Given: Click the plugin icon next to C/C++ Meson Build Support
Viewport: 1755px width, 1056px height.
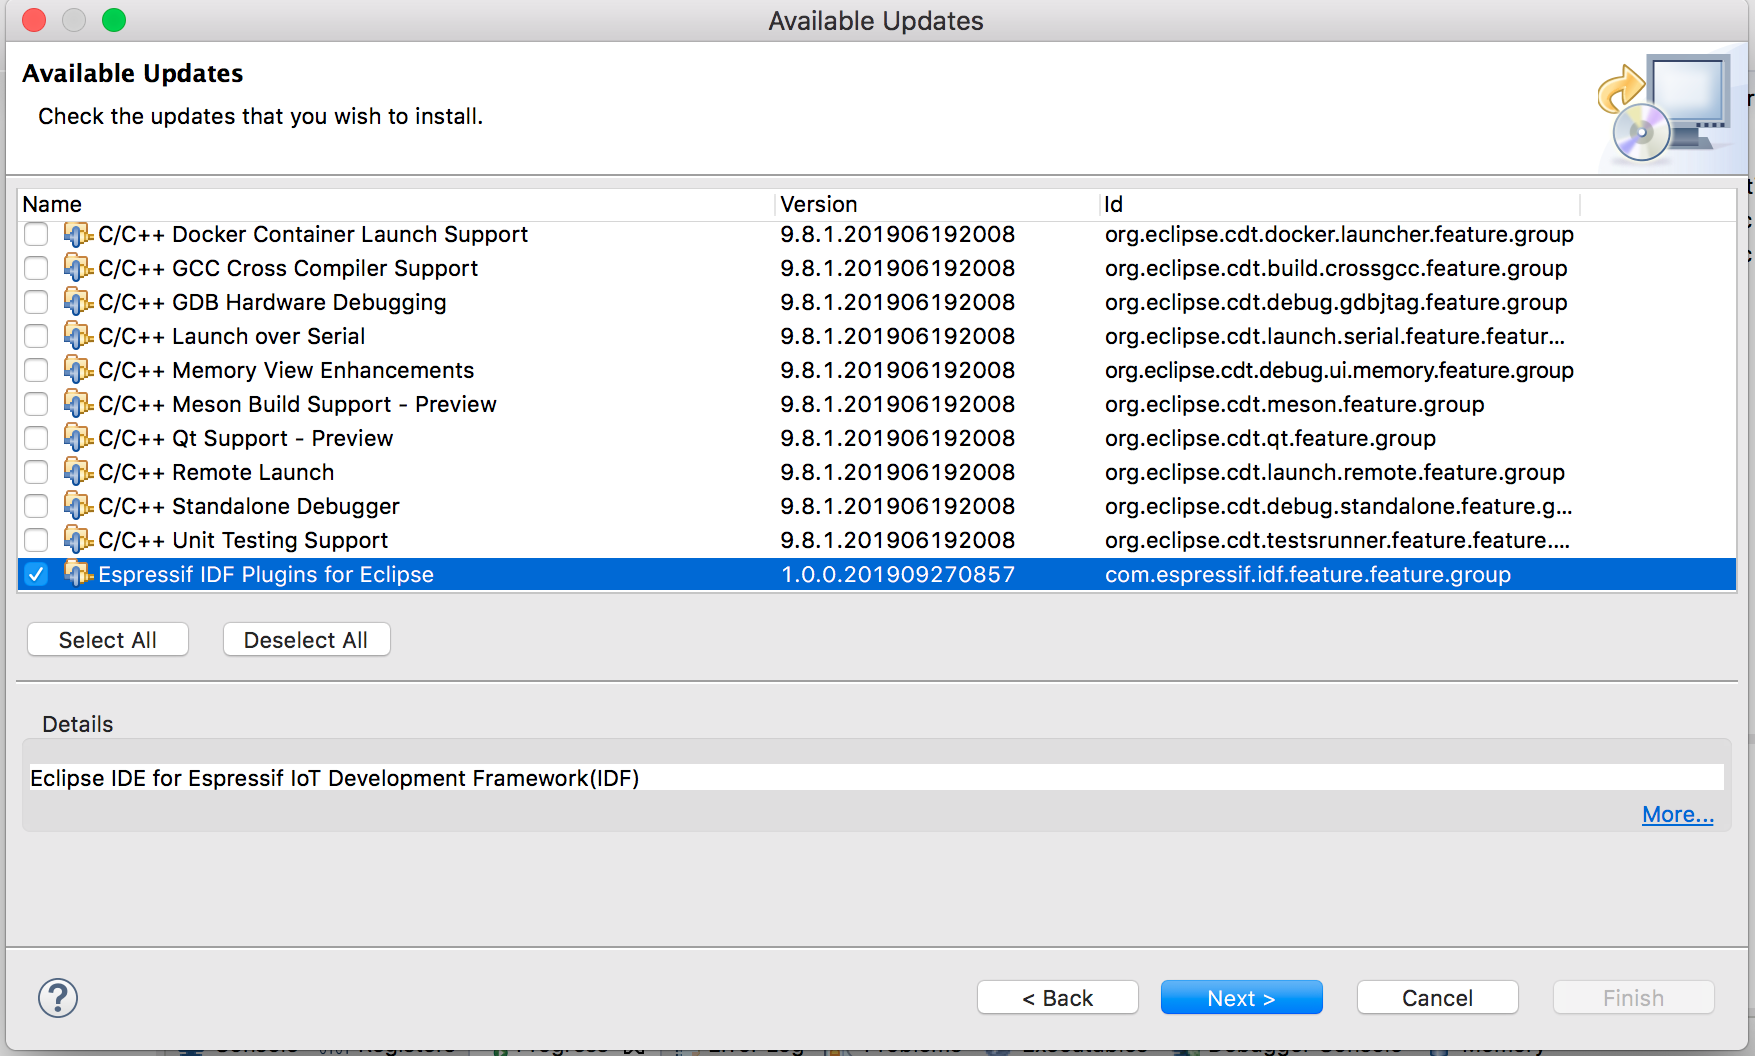Looking at the screenshot, I should point(77,404).
